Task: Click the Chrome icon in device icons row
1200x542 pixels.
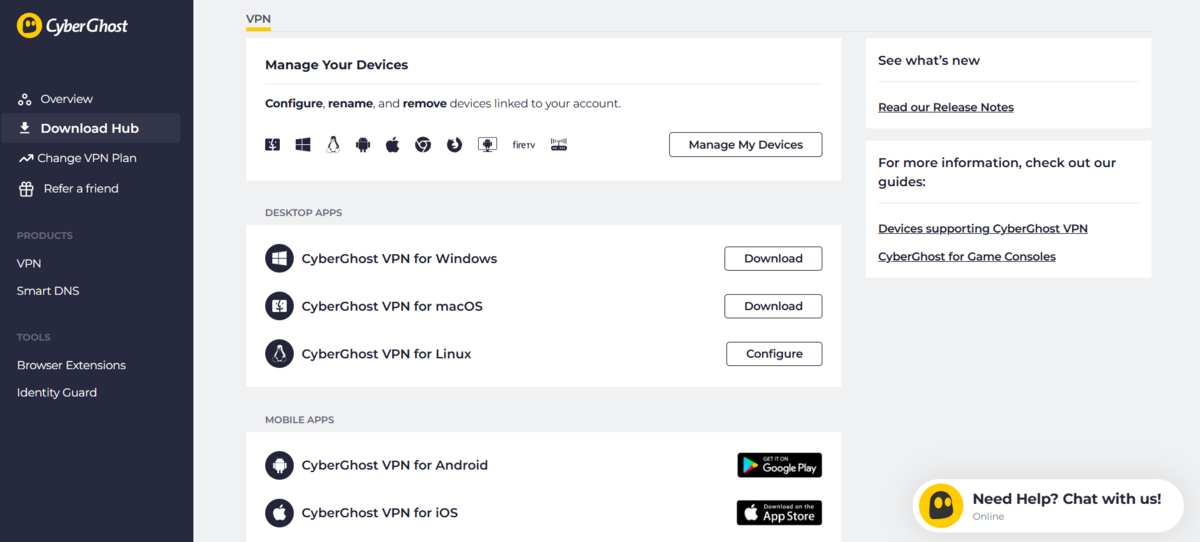Action: (423, 145)
